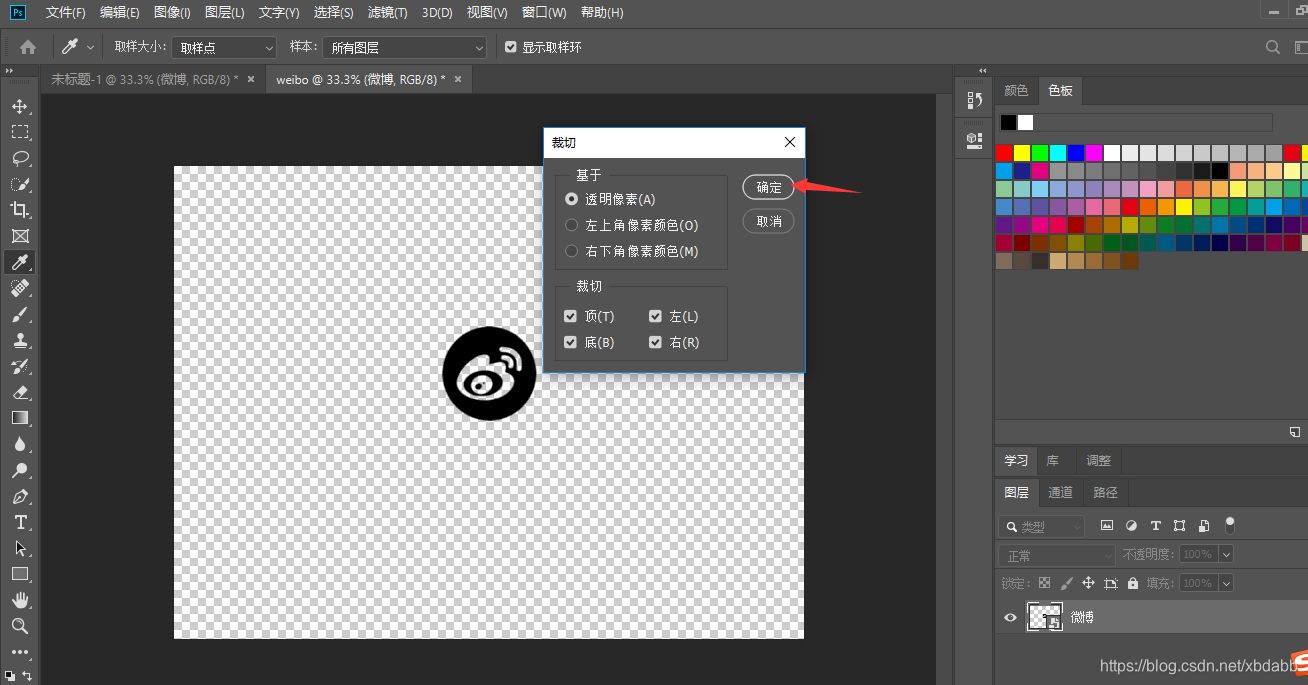Select the Crop tool
Screen dimensions: 1308x685
20,210
